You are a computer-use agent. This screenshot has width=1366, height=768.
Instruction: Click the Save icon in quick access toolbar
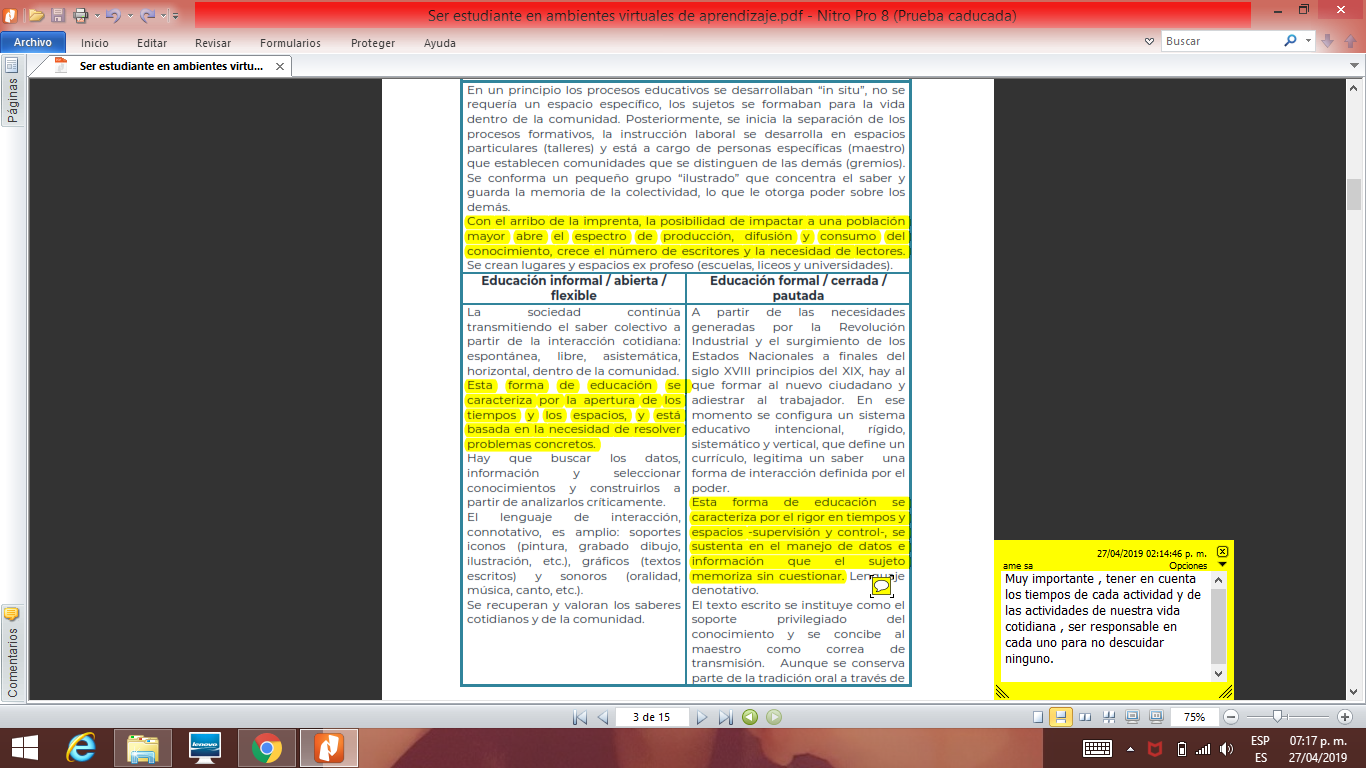(x=58, y=15)
